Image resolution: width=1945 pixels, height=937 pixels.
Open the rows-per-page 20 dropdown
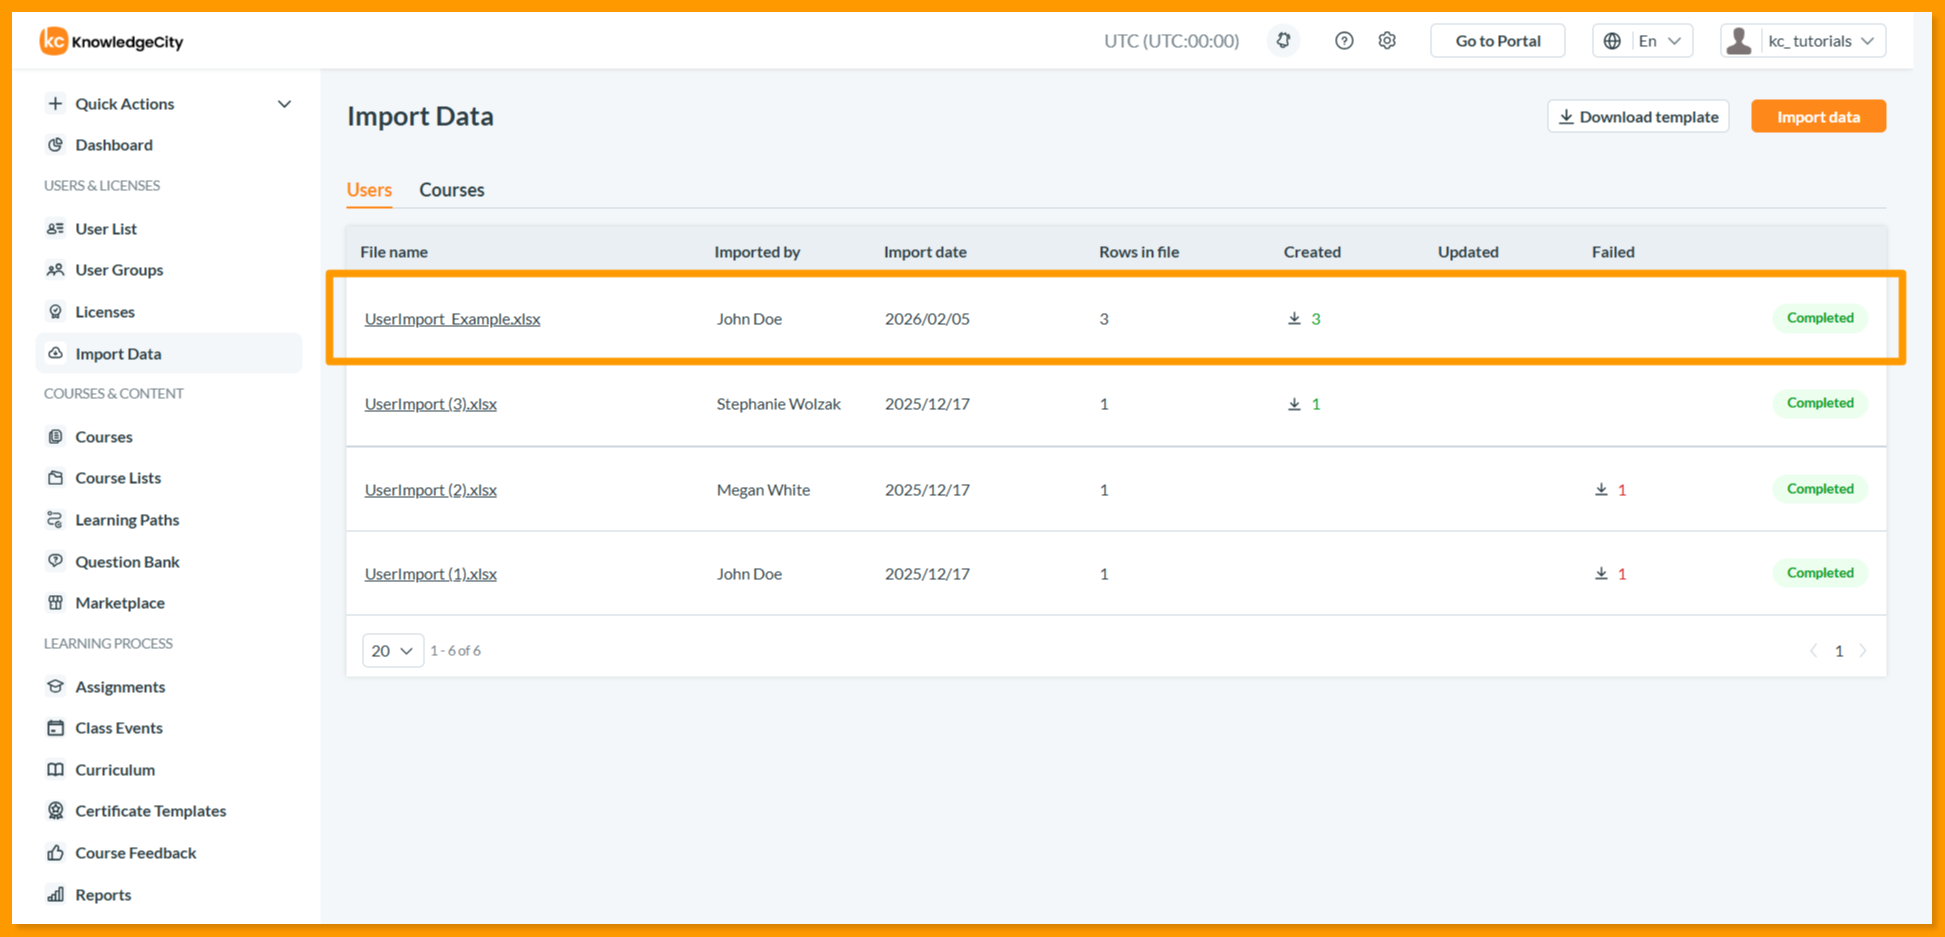393,651
